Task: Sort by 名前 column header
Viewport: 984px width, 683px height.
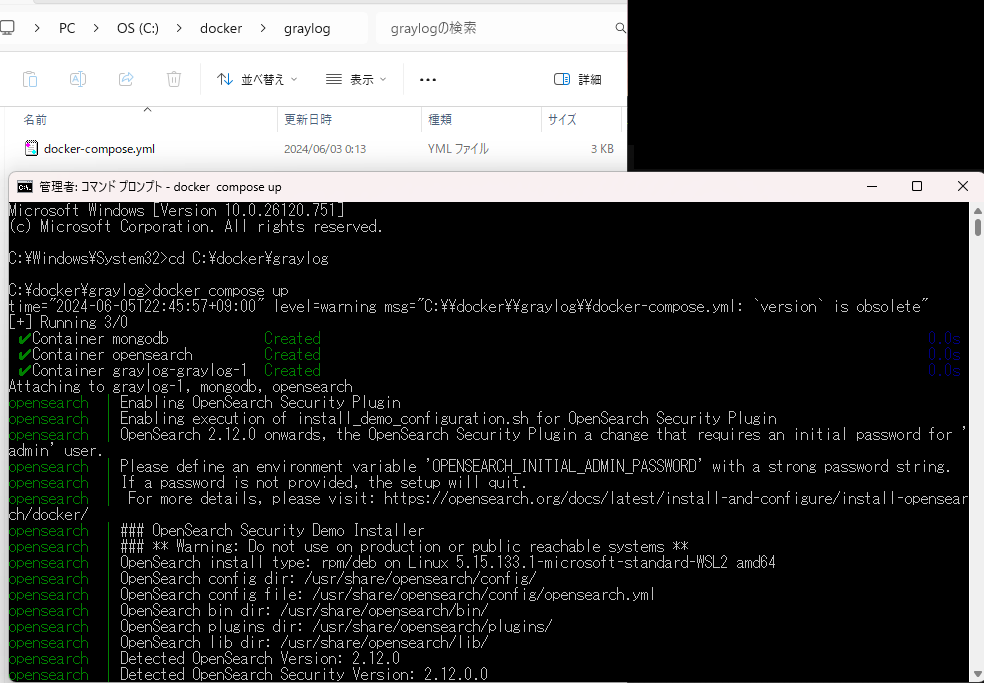Action: pyautogui.click(x=35, y=119)
